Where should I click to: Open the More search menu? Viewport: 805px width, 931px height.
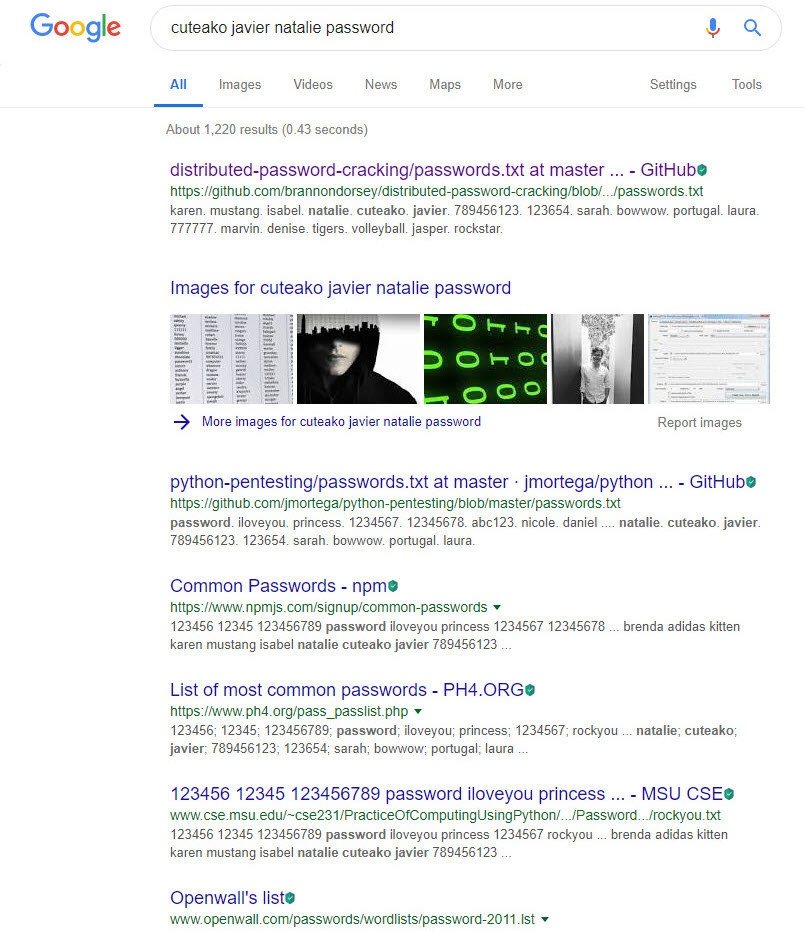(x=508, y=84)
